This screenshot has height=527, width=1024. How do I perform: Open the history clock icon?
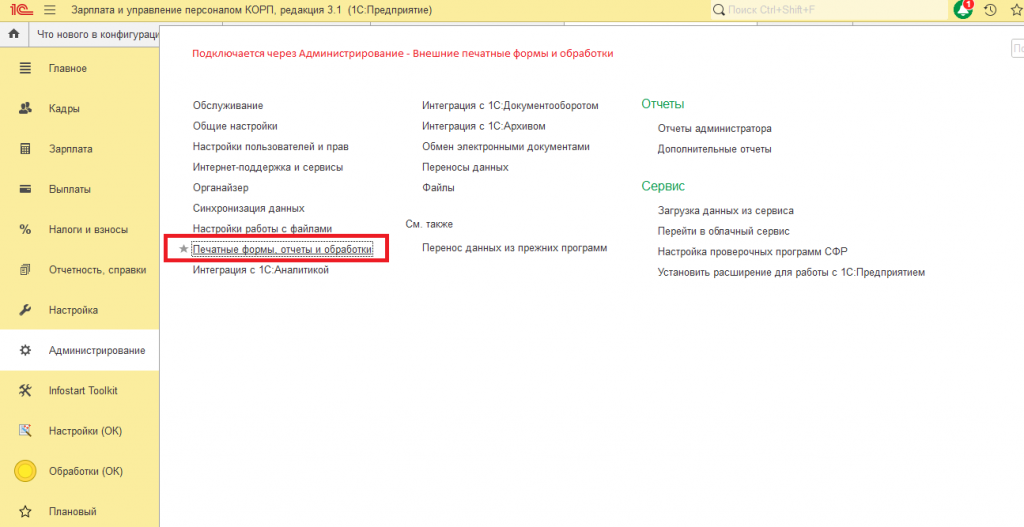(x=990, y=10)
